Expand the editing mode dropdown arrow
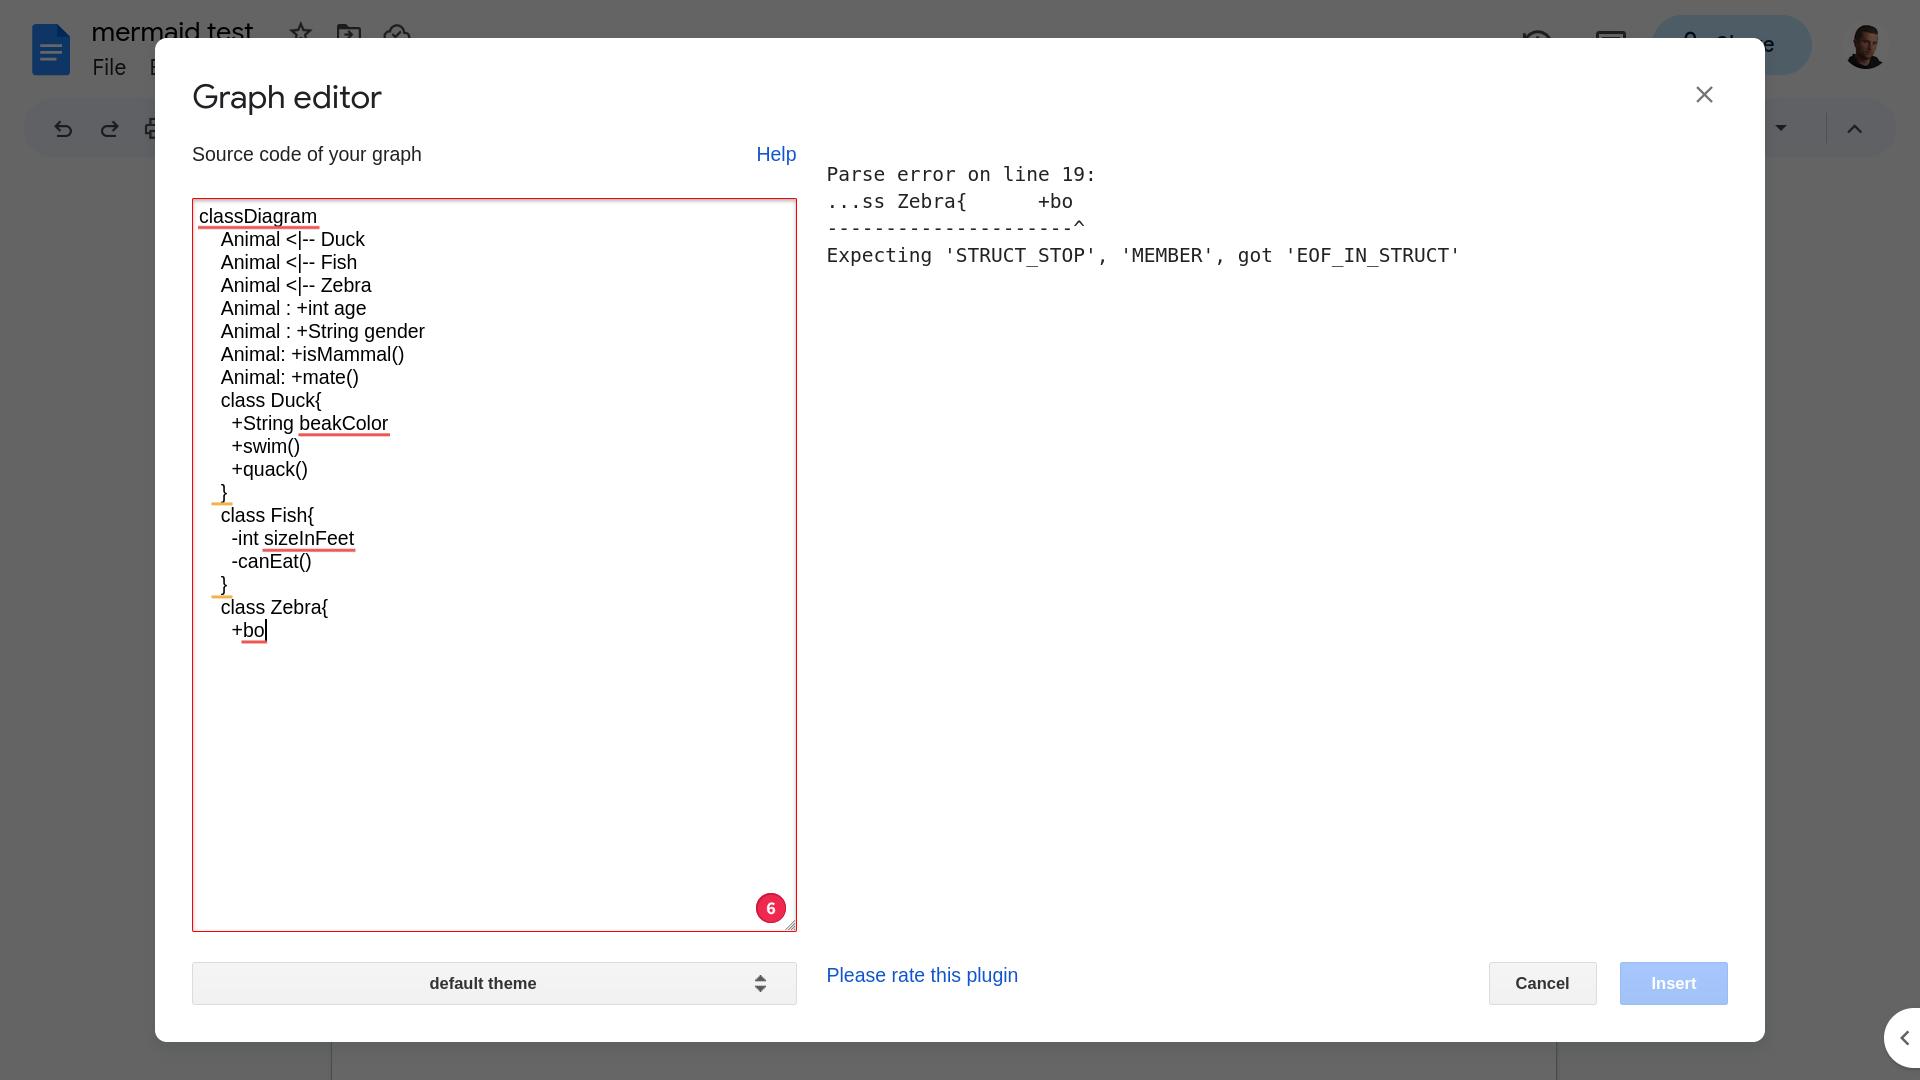 pos(1780,128)
